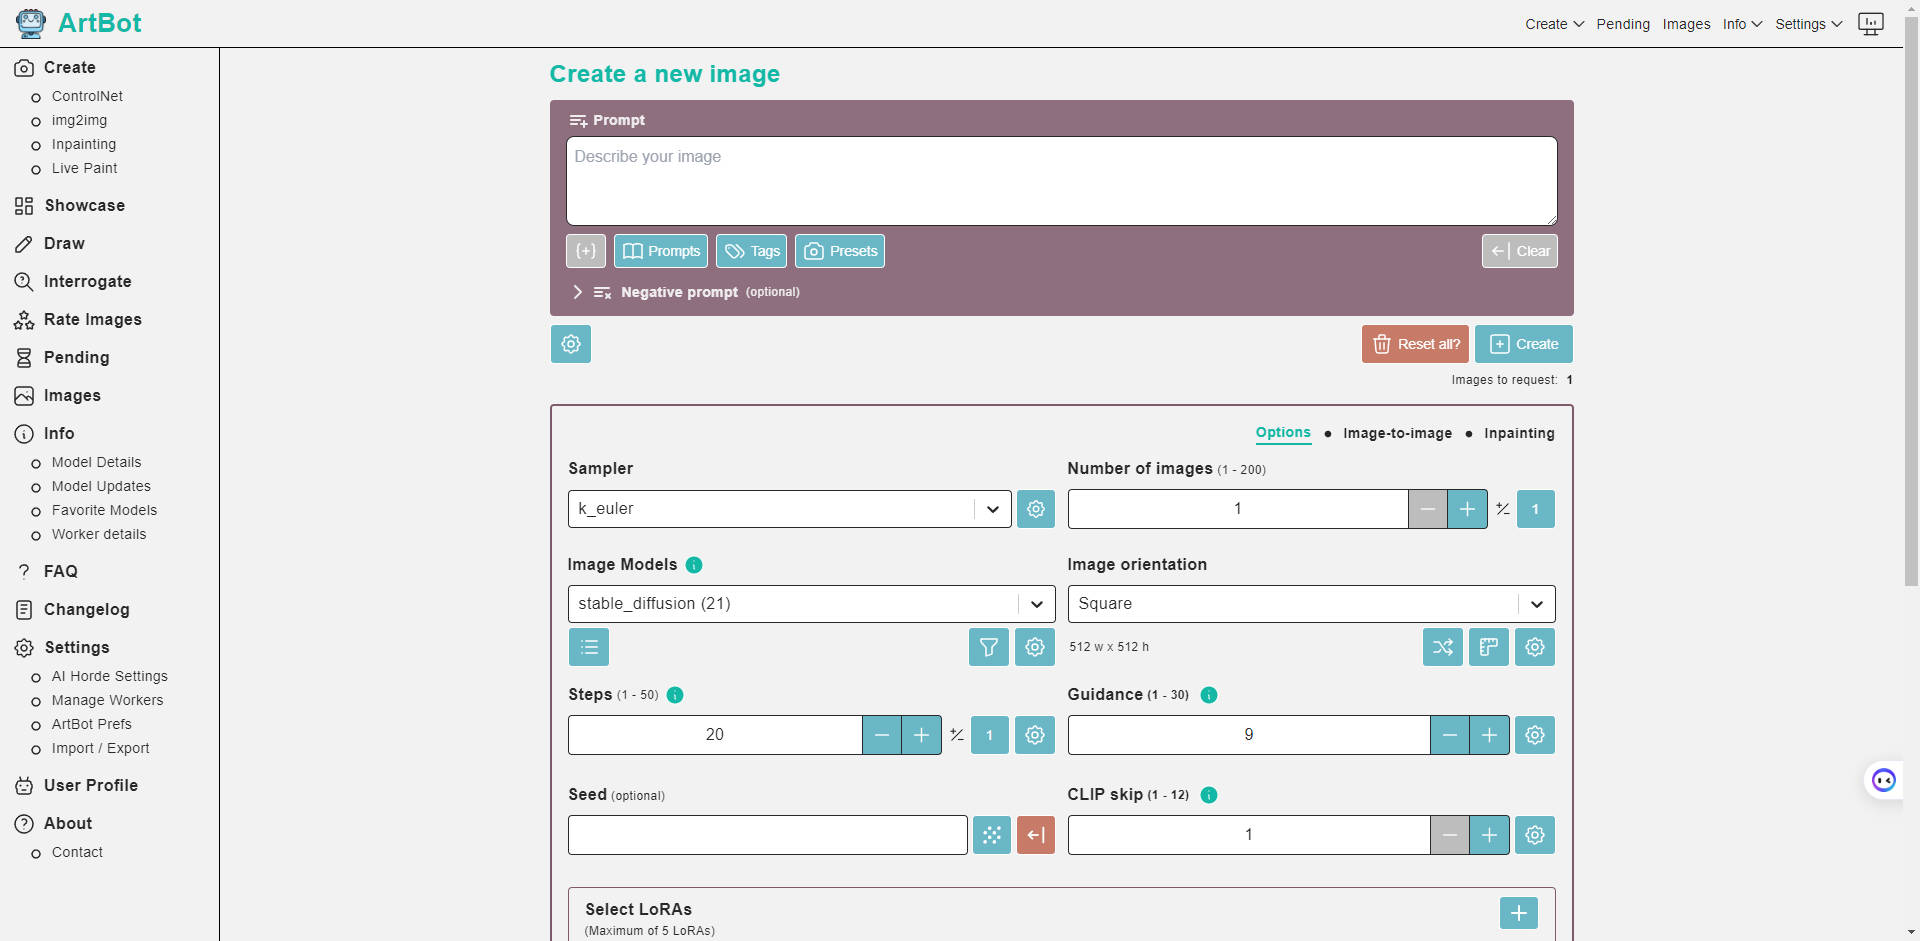Click the red clear seed icon
Image resolution: width=1920 pixels, height=941 pixels.
click(x=1036, y=835)
